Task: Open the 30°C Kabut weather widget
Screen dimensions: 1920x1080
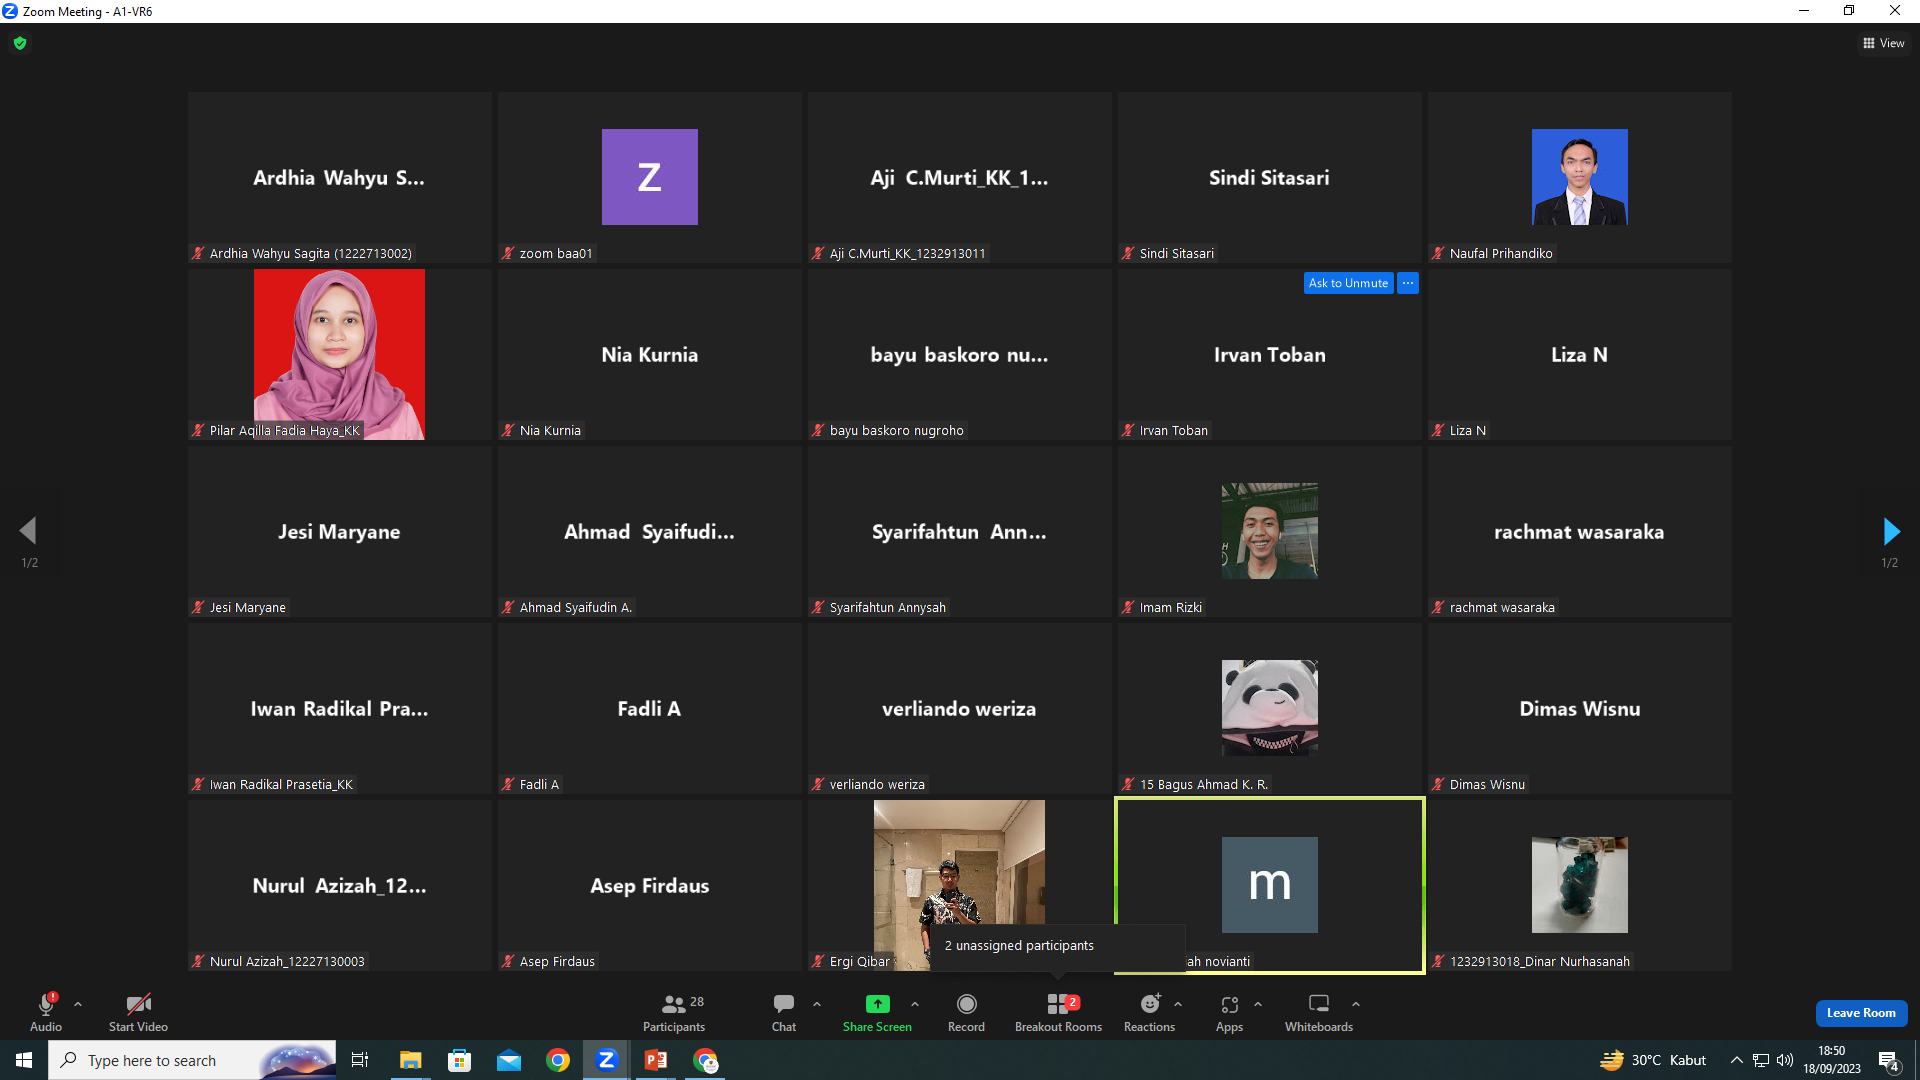Action: point(1653,1060)
